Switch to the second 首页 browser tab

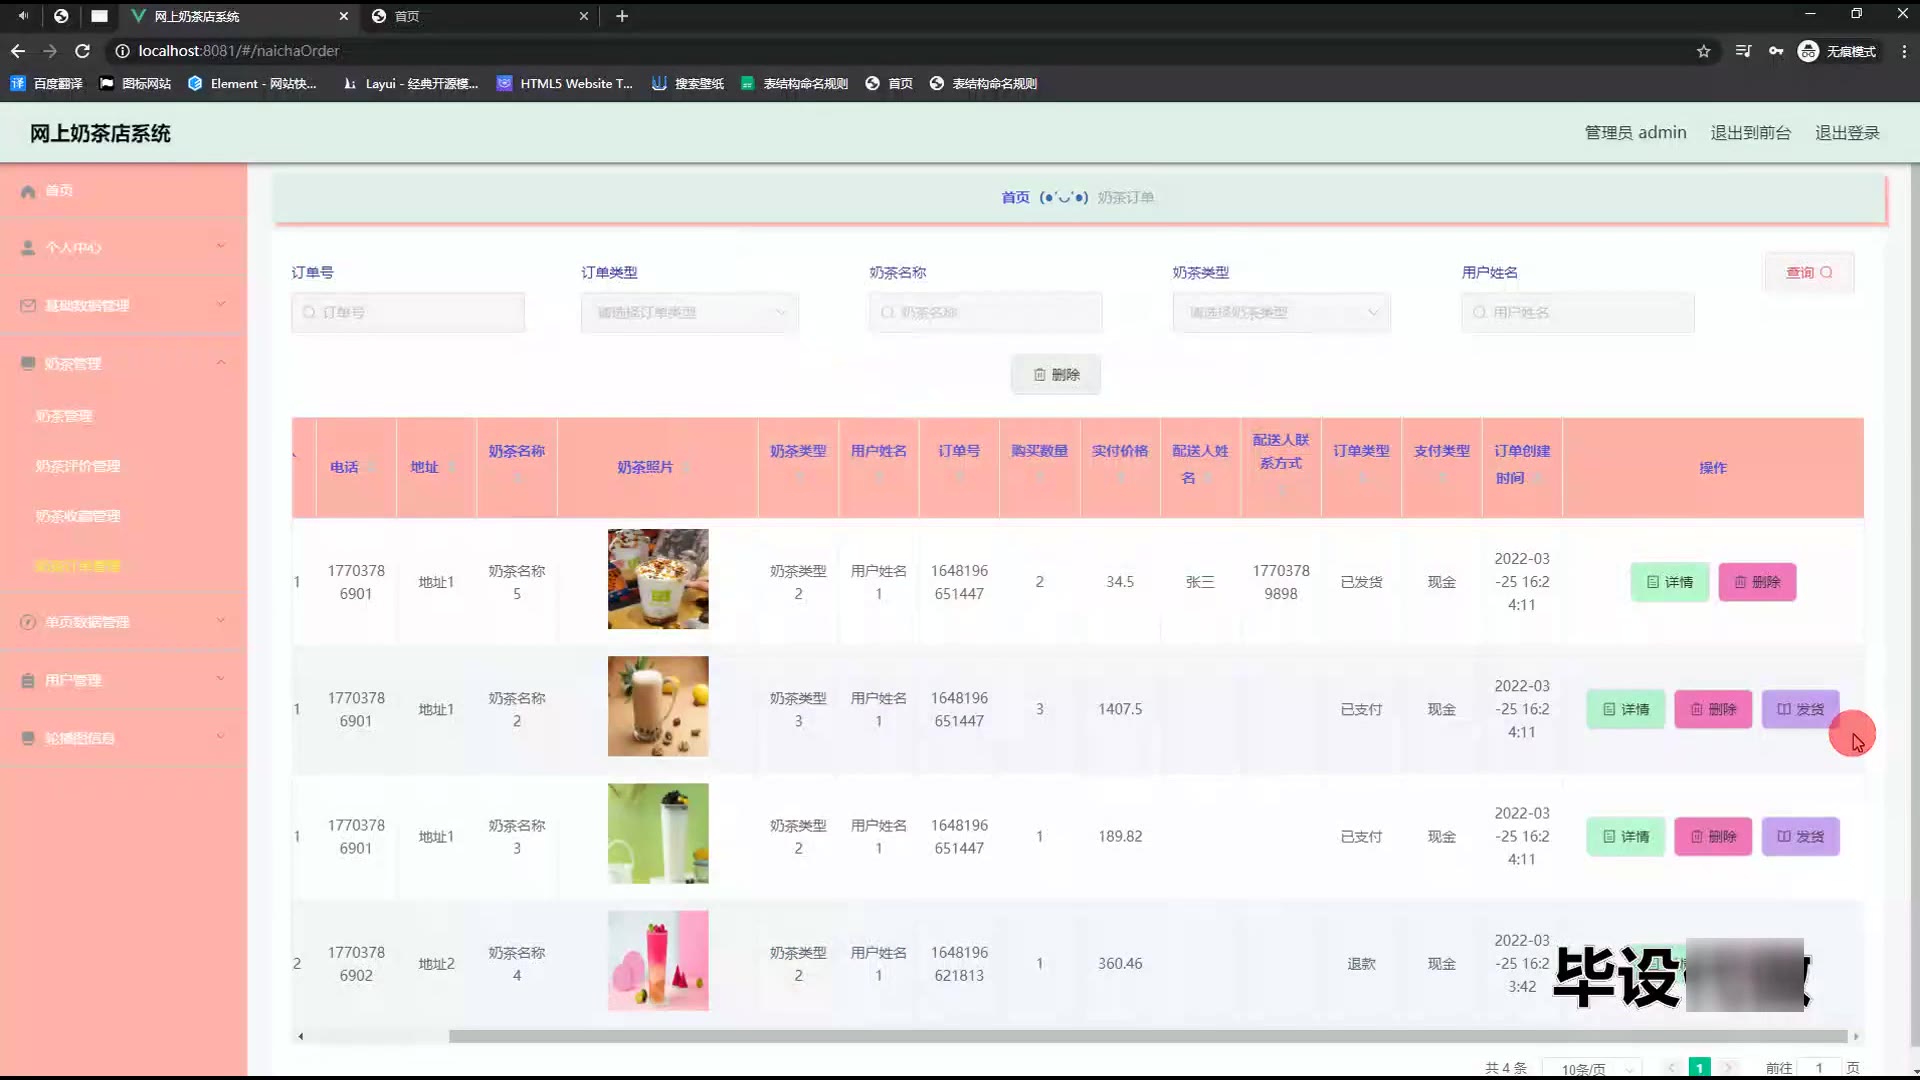pos(480,16)
